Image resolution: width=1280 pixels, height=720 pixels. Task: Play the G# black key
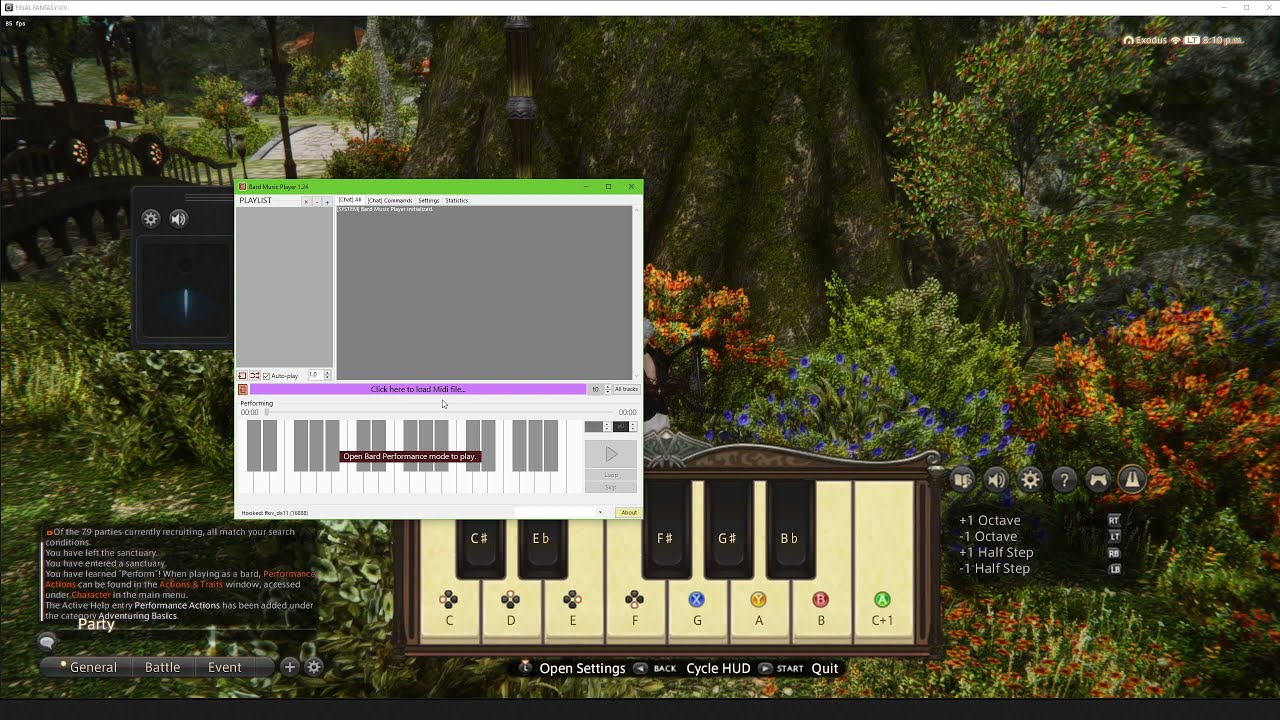click(x=728, y=530)
